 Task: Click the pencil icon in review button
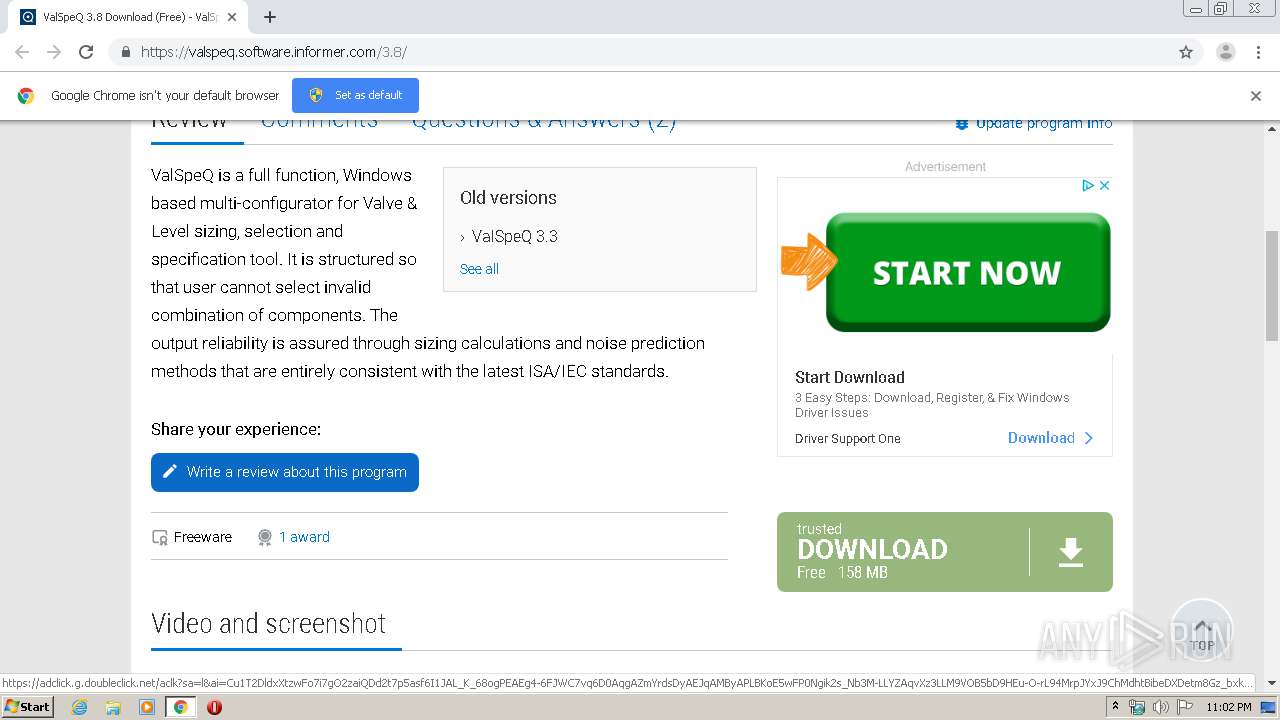[x=170, y=472]
